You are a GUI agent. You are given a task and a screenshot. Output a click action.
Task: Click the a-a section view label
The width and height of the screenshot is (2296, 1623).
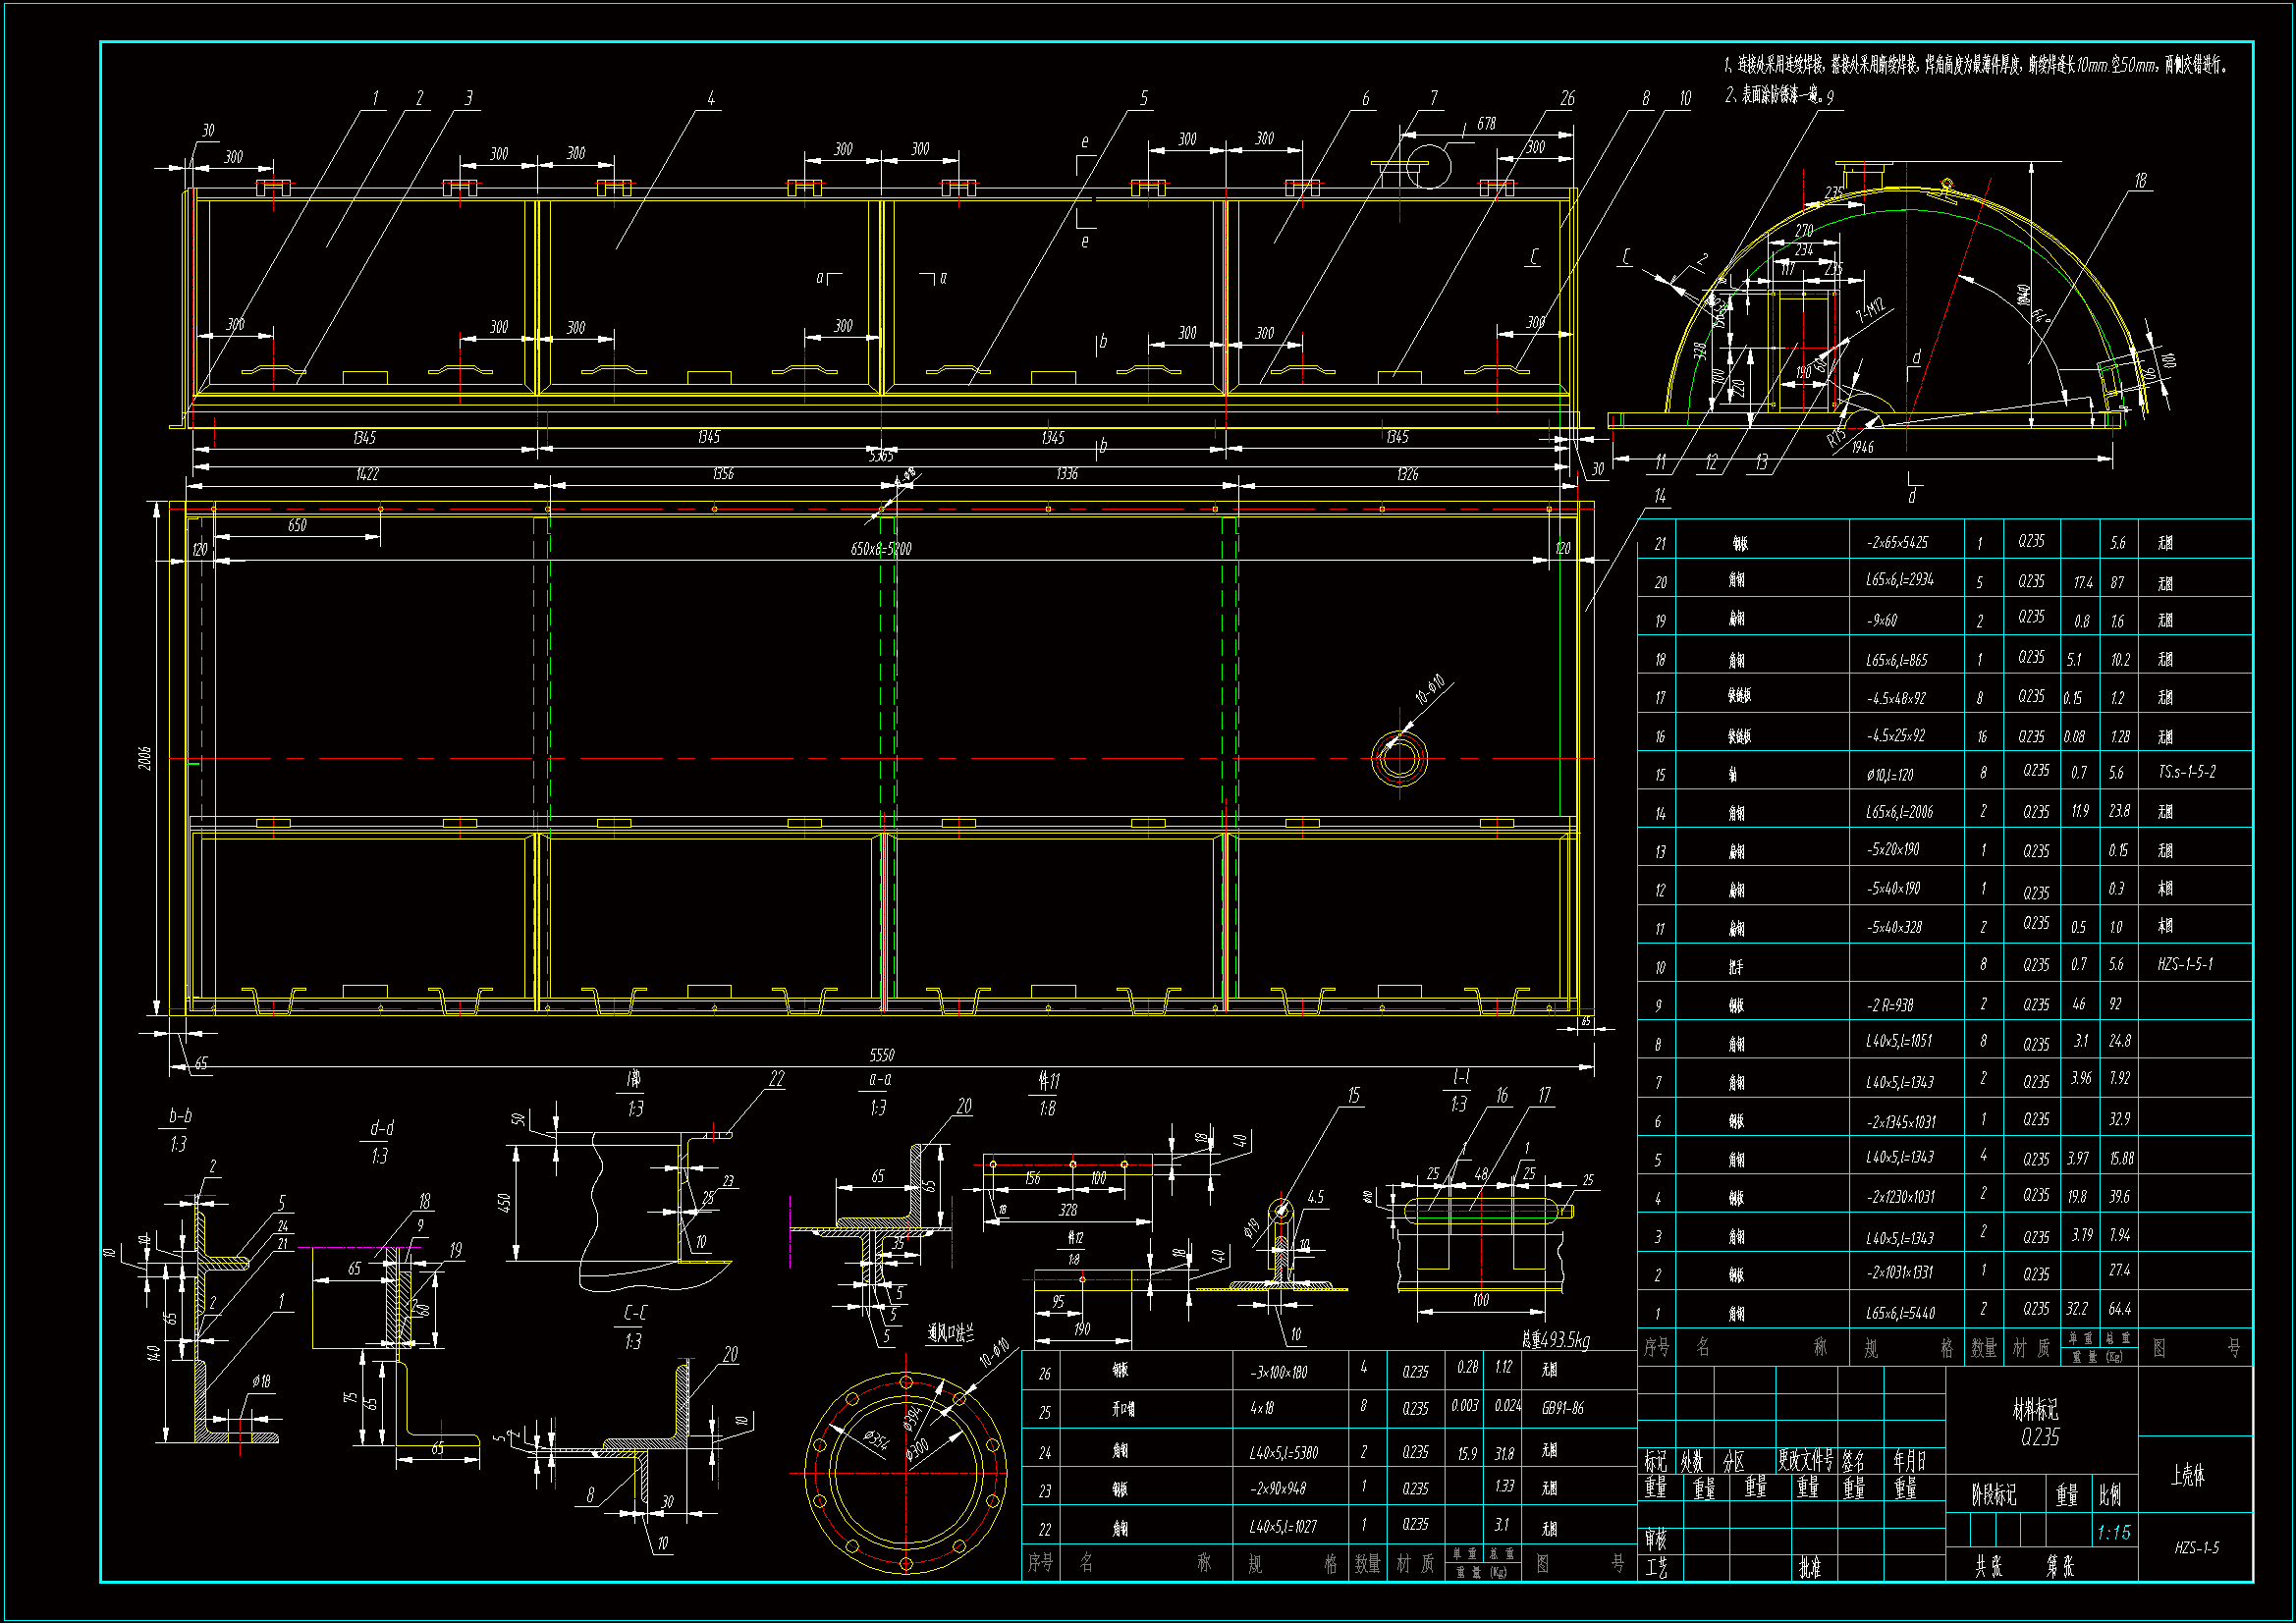(x=879, y=1080)
